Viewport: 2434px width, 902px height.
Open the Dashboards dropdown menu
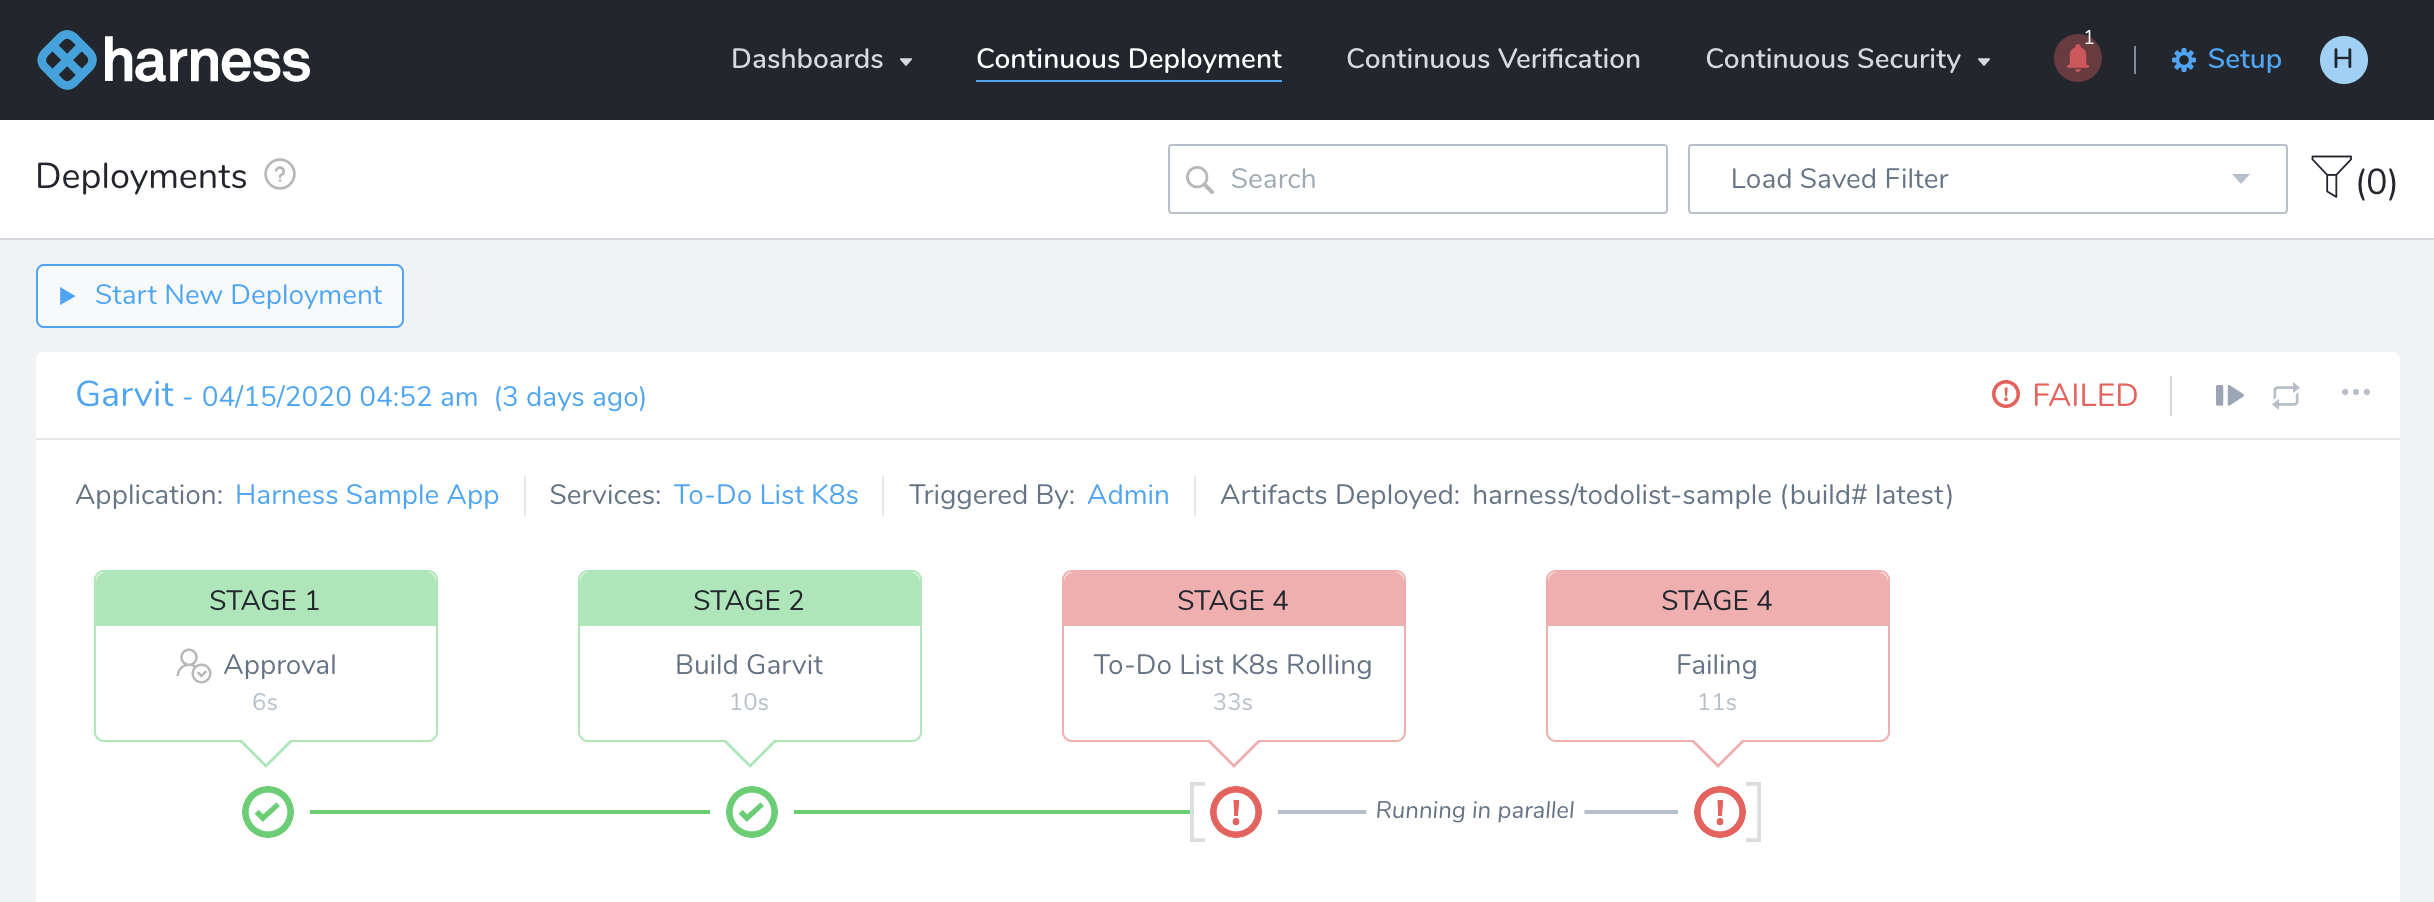click(x=821, y=59)
